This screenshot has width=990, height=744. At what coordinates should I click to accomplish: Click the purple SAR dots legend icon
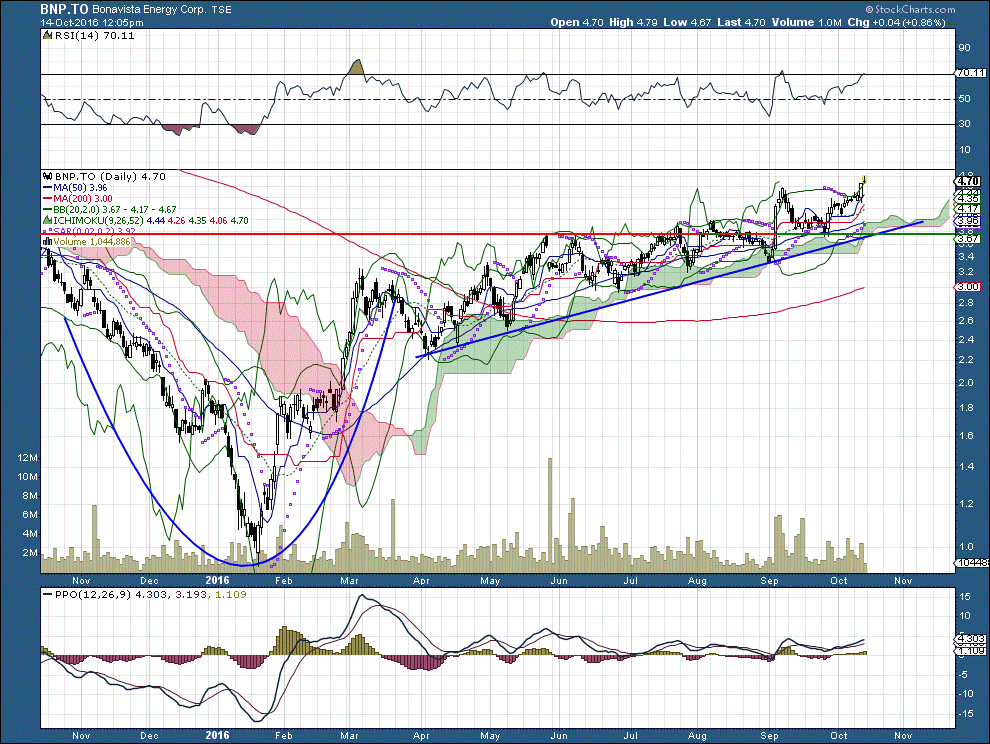[x=47, y=232]
